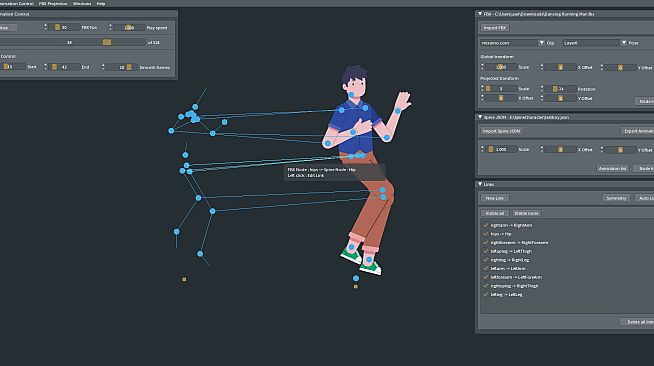Screen dimensions: 654x366
Task: Adjust the Play speed slider
Action: pyautogui.click(x=129, y=28)
